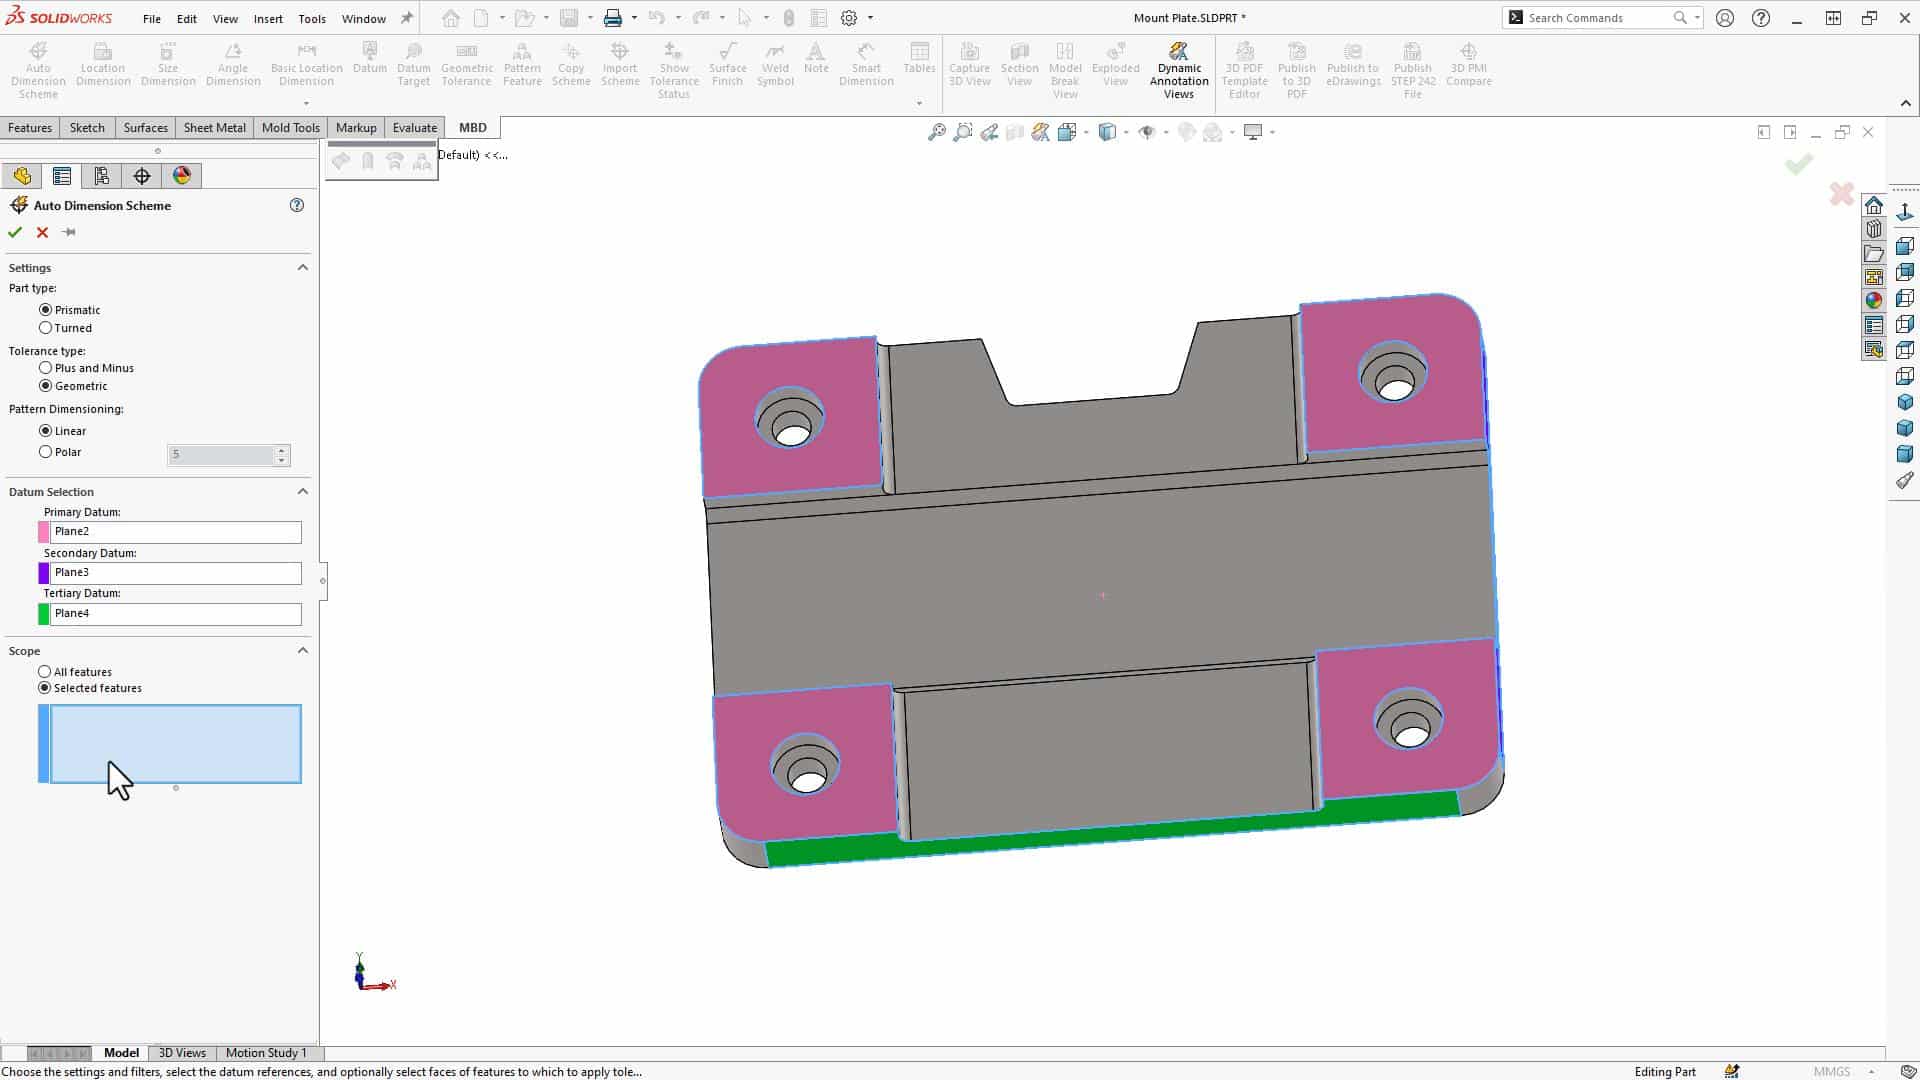Click the Capture 3D View icon
1920x1080 pixels.
coord(969,62)
